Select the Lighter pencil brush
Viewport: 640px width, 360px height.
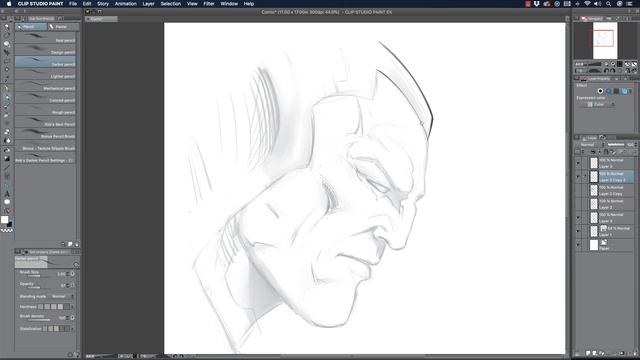click(45, 74)
